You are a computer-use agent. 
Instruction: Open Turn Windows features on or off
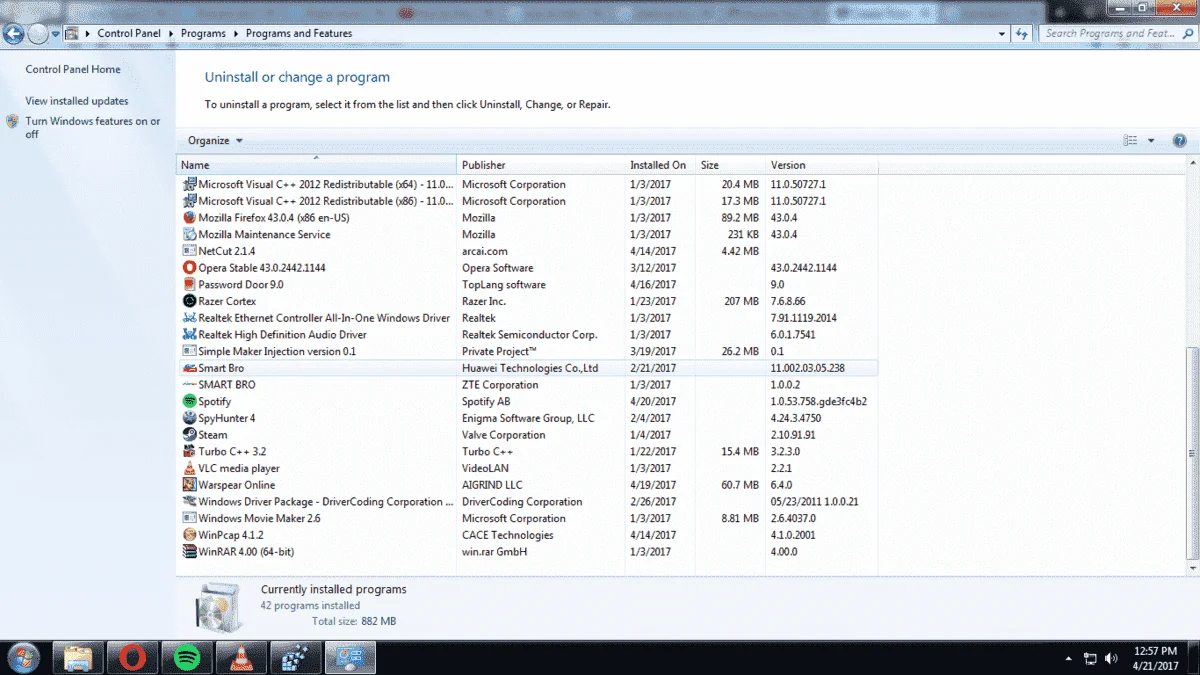tap(92, 128)
